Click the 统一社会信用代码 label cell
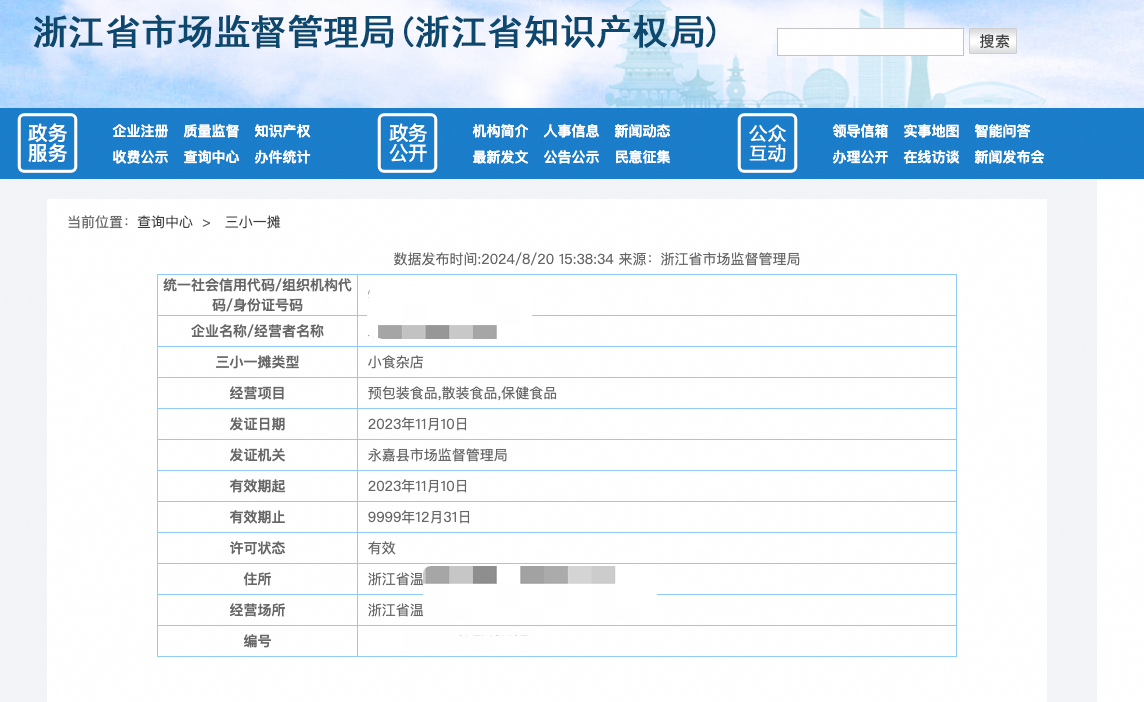The image size is (1144, 702). coord(257,295)
